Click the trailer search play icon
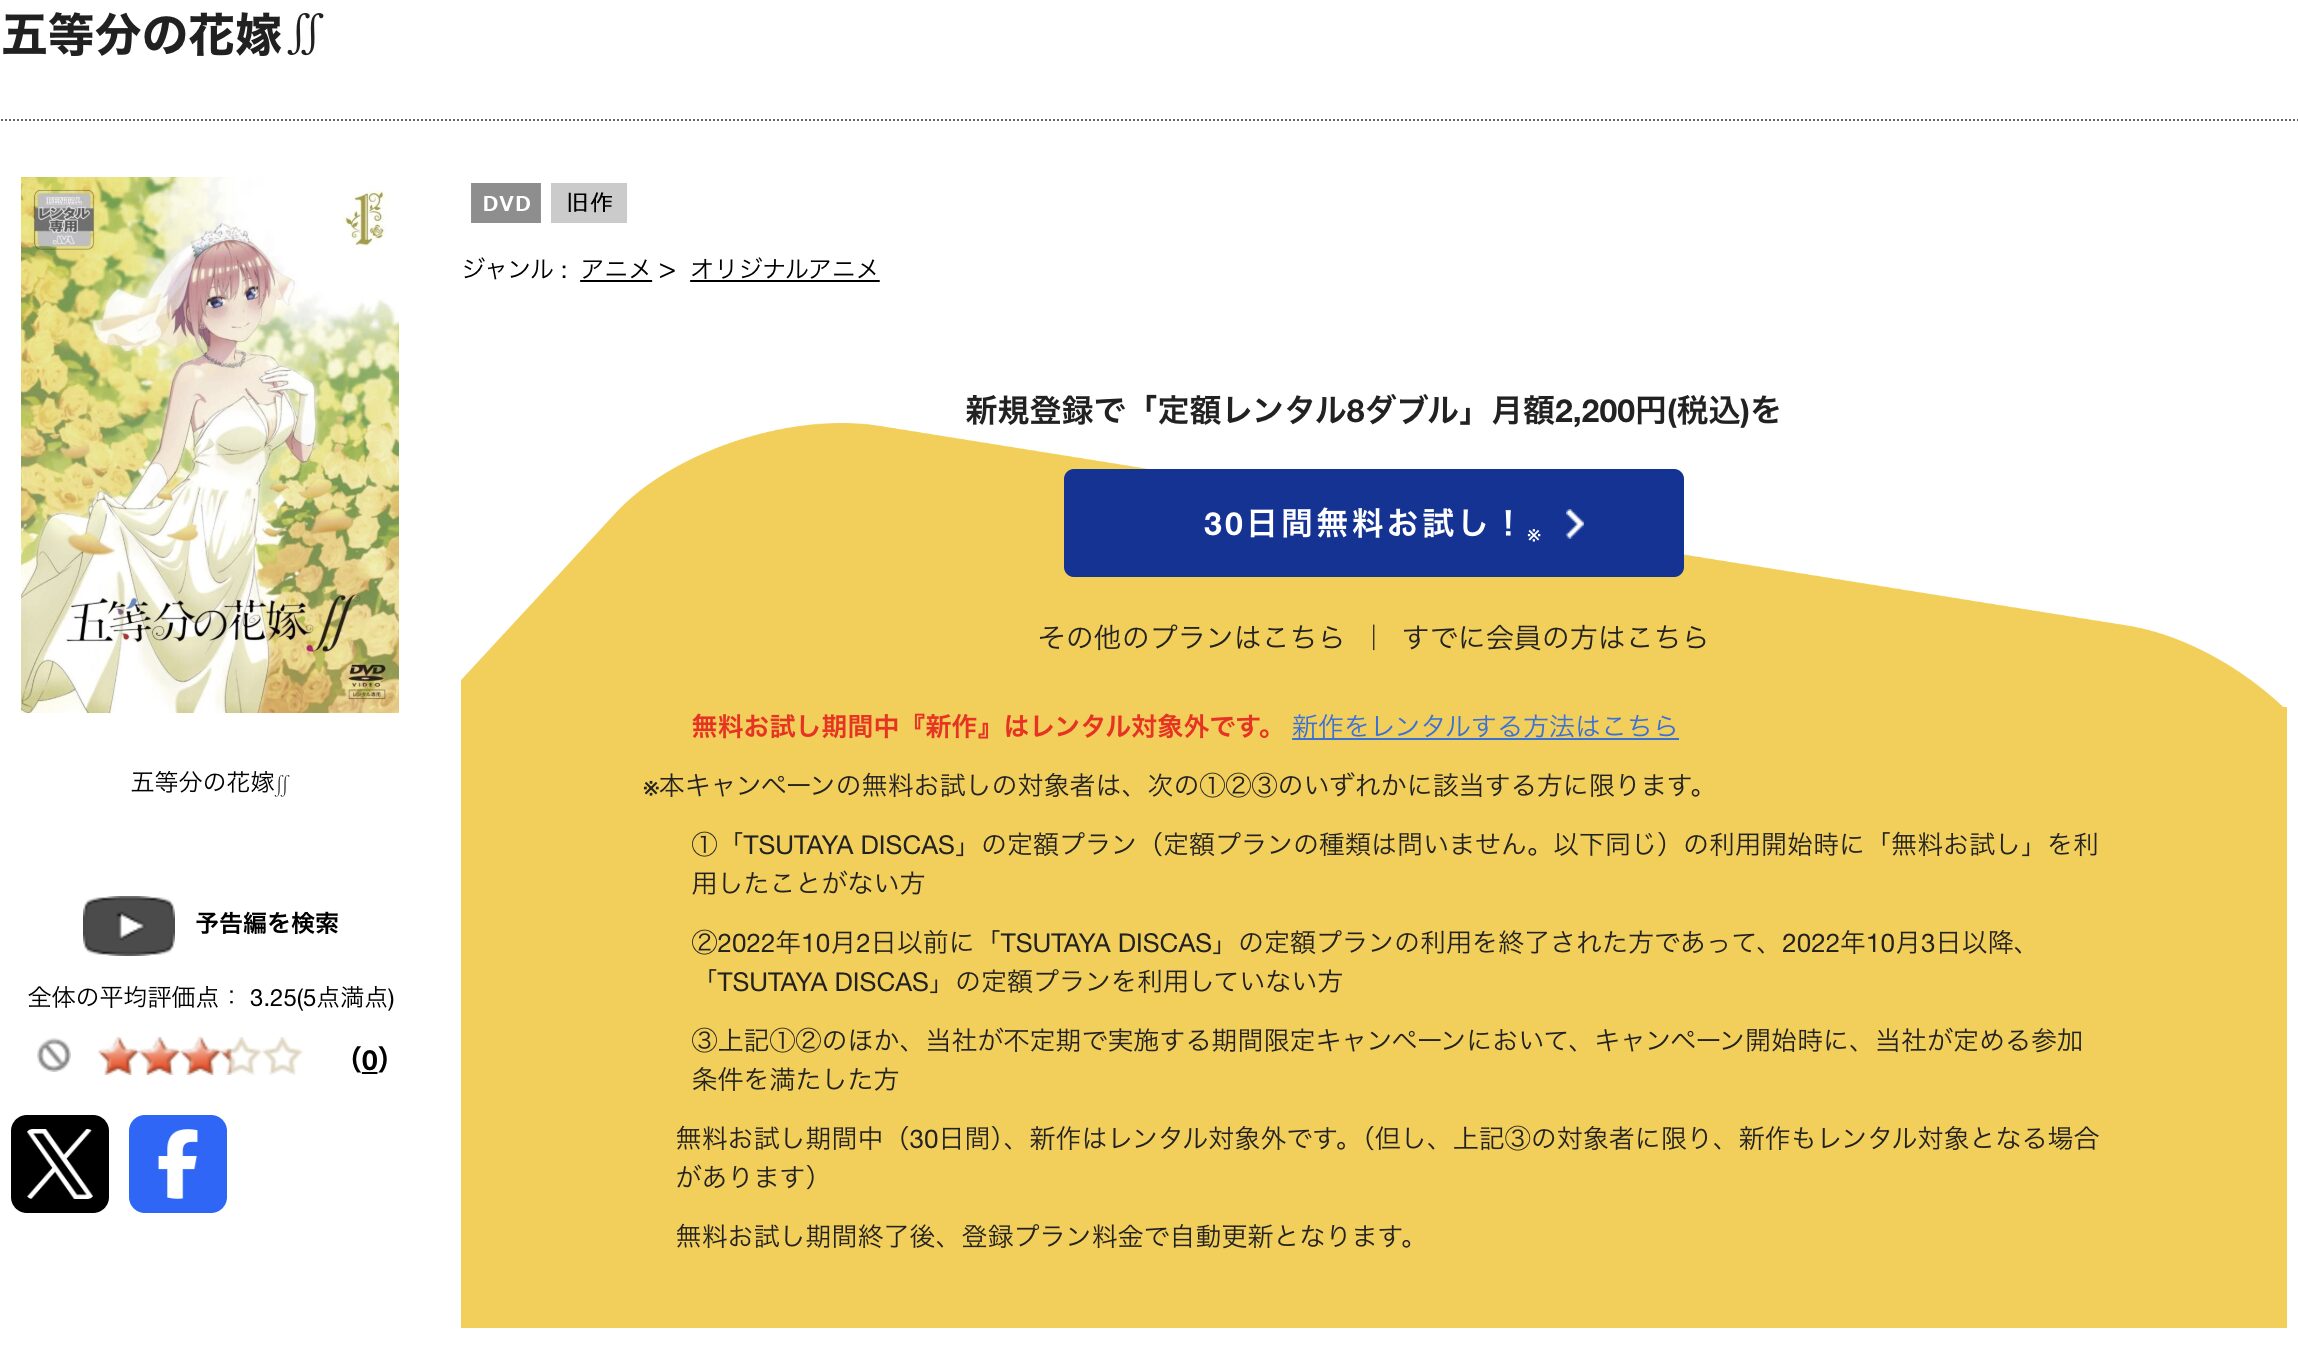Viewport: 2298px width, 1354px height. coord(129,925)
